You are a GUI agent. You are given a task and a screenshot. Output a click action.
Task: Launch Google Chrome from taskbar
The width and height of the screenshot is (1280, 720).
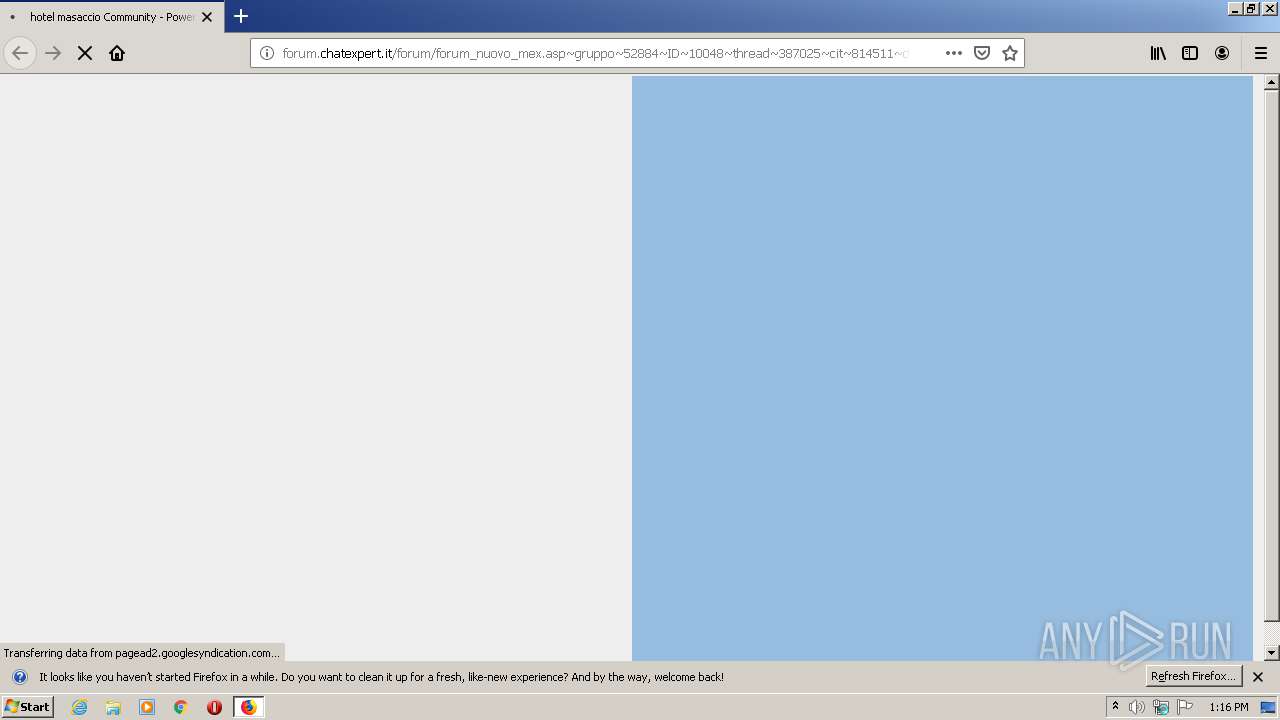(x=181, y=707)
